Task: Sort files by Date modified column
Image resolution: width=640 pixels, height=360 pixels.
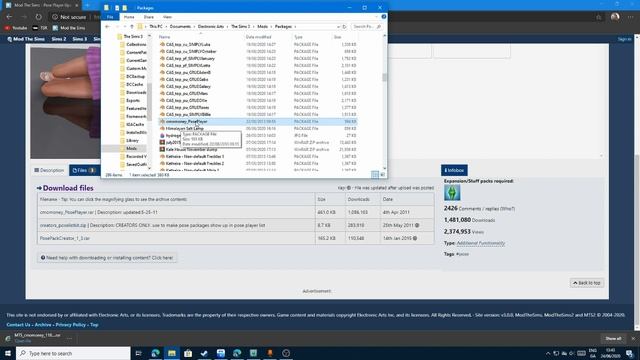Action: click(x=259, y=37)
